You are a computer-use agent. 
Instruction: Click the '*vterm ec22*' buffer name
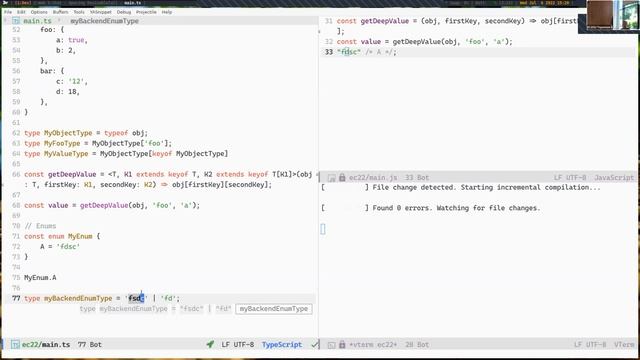(373, 344)
